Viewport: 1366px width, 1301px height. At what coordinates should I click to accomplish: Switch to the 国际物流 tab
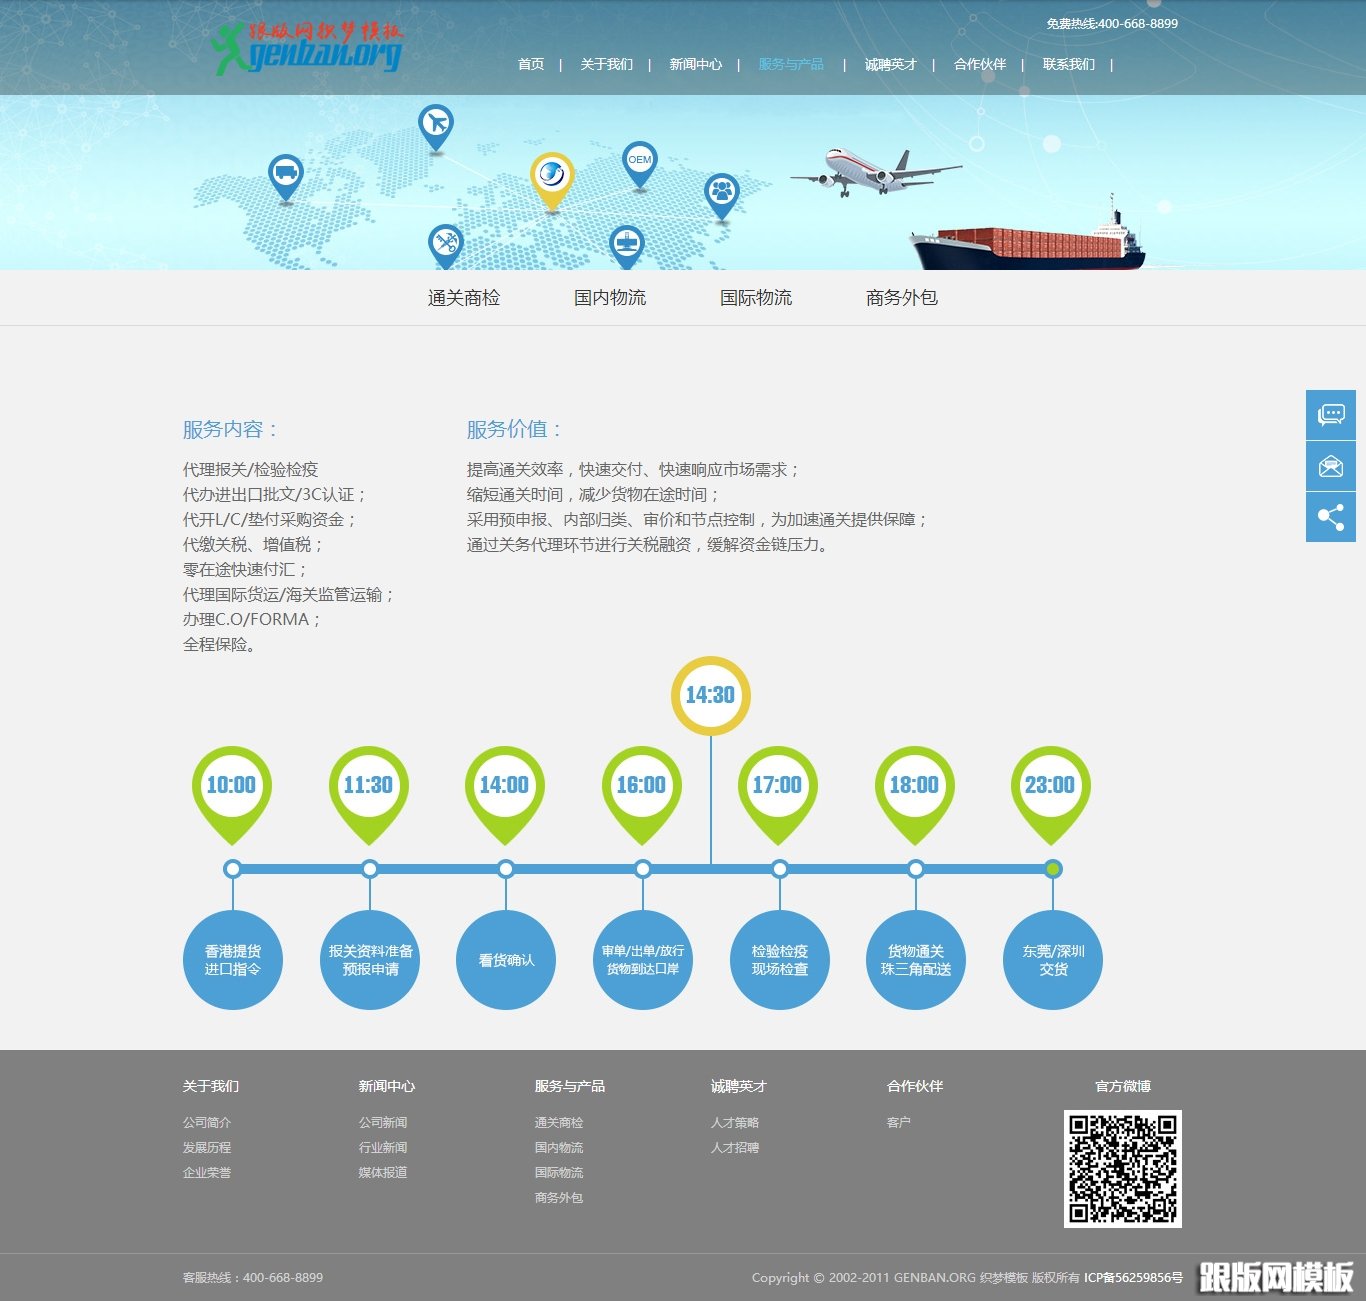(756, 298)
